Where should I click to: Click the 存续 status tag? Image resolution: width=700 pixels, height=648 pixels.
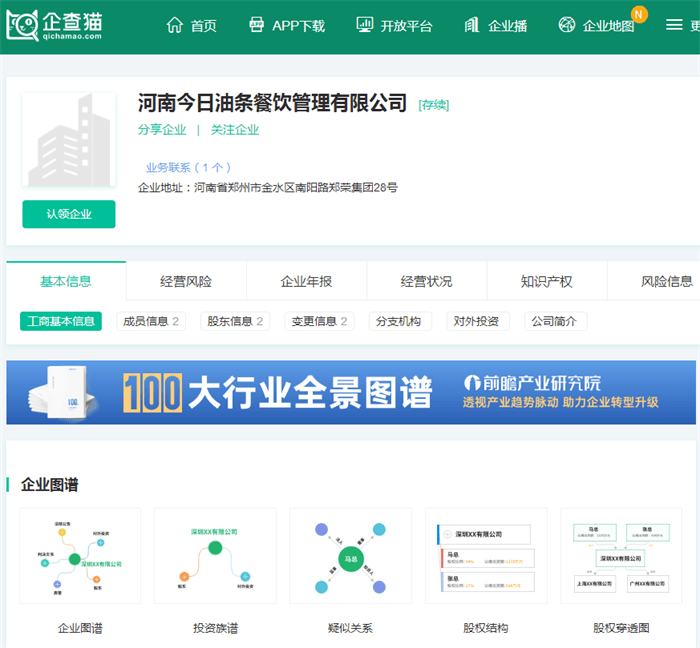tap(433, 105)
